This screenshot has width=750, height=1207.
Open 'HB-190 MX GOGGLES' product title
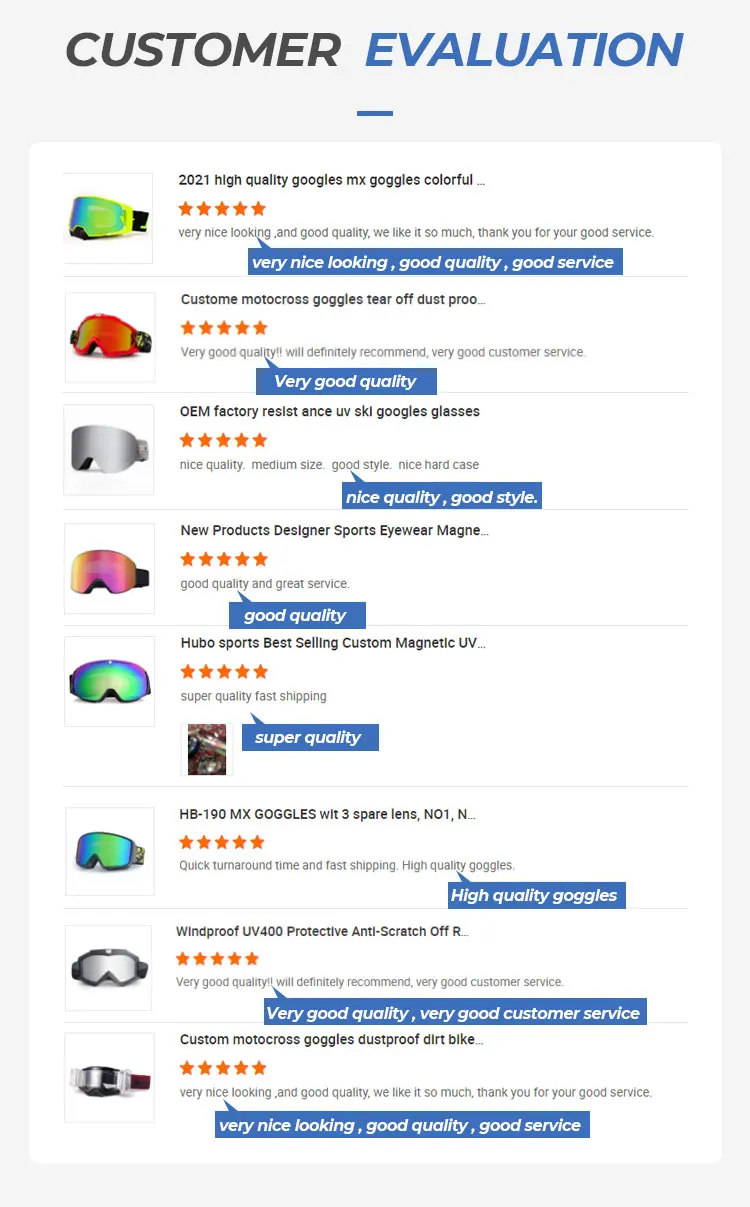coord(327,815)
